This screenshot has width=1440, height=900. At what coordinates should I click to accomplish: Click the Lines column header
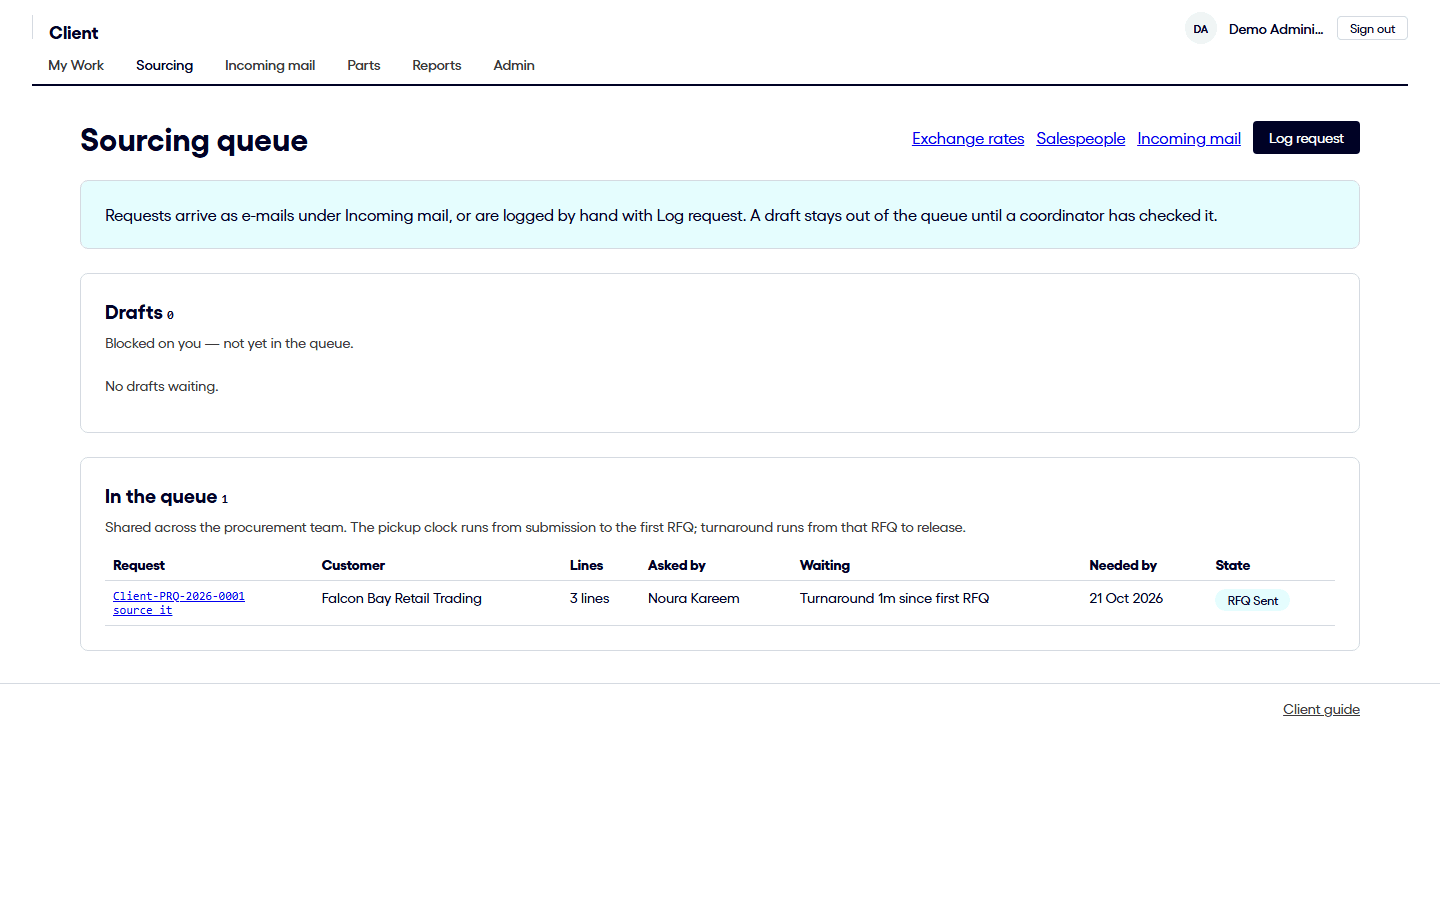click(x=586, y=565)
